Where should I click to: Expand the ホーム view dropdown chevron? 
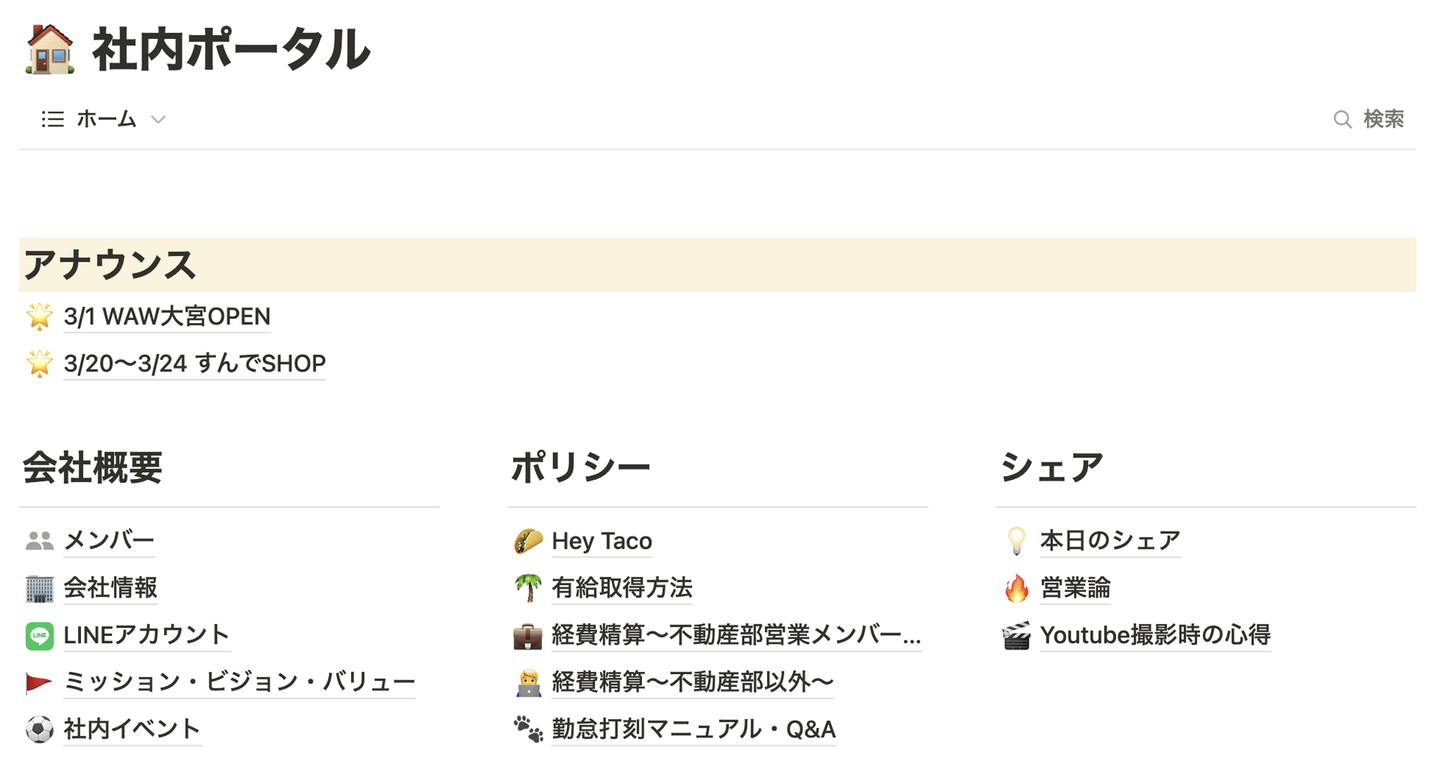[158, 120]
